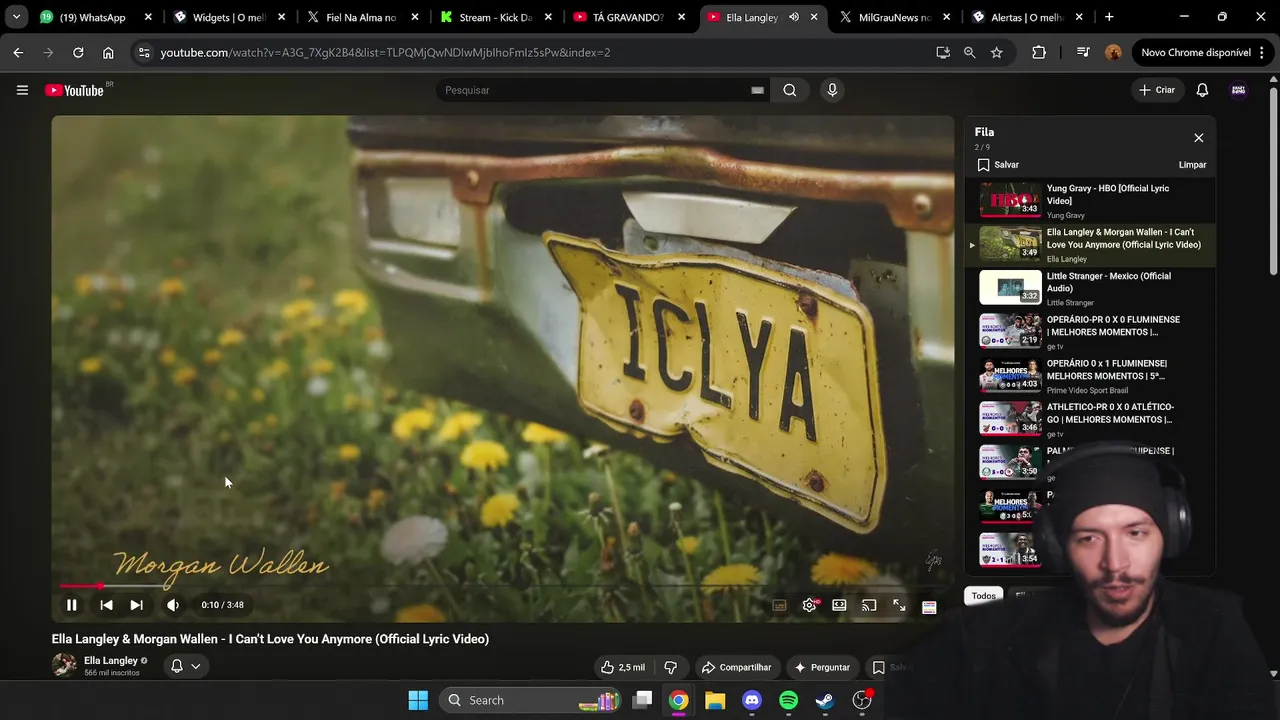Click the taskbar Search box
Image resolution: width=1280 pixels, height=720 pixels.
pyautogui.click(x=530, y=700)
